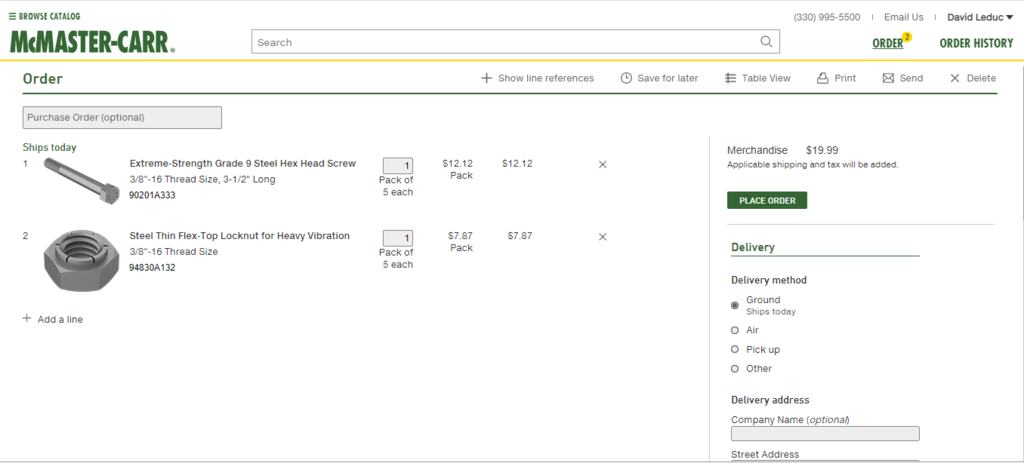
Task: Click the clock icon for Save for later
Action: [626, 78]
